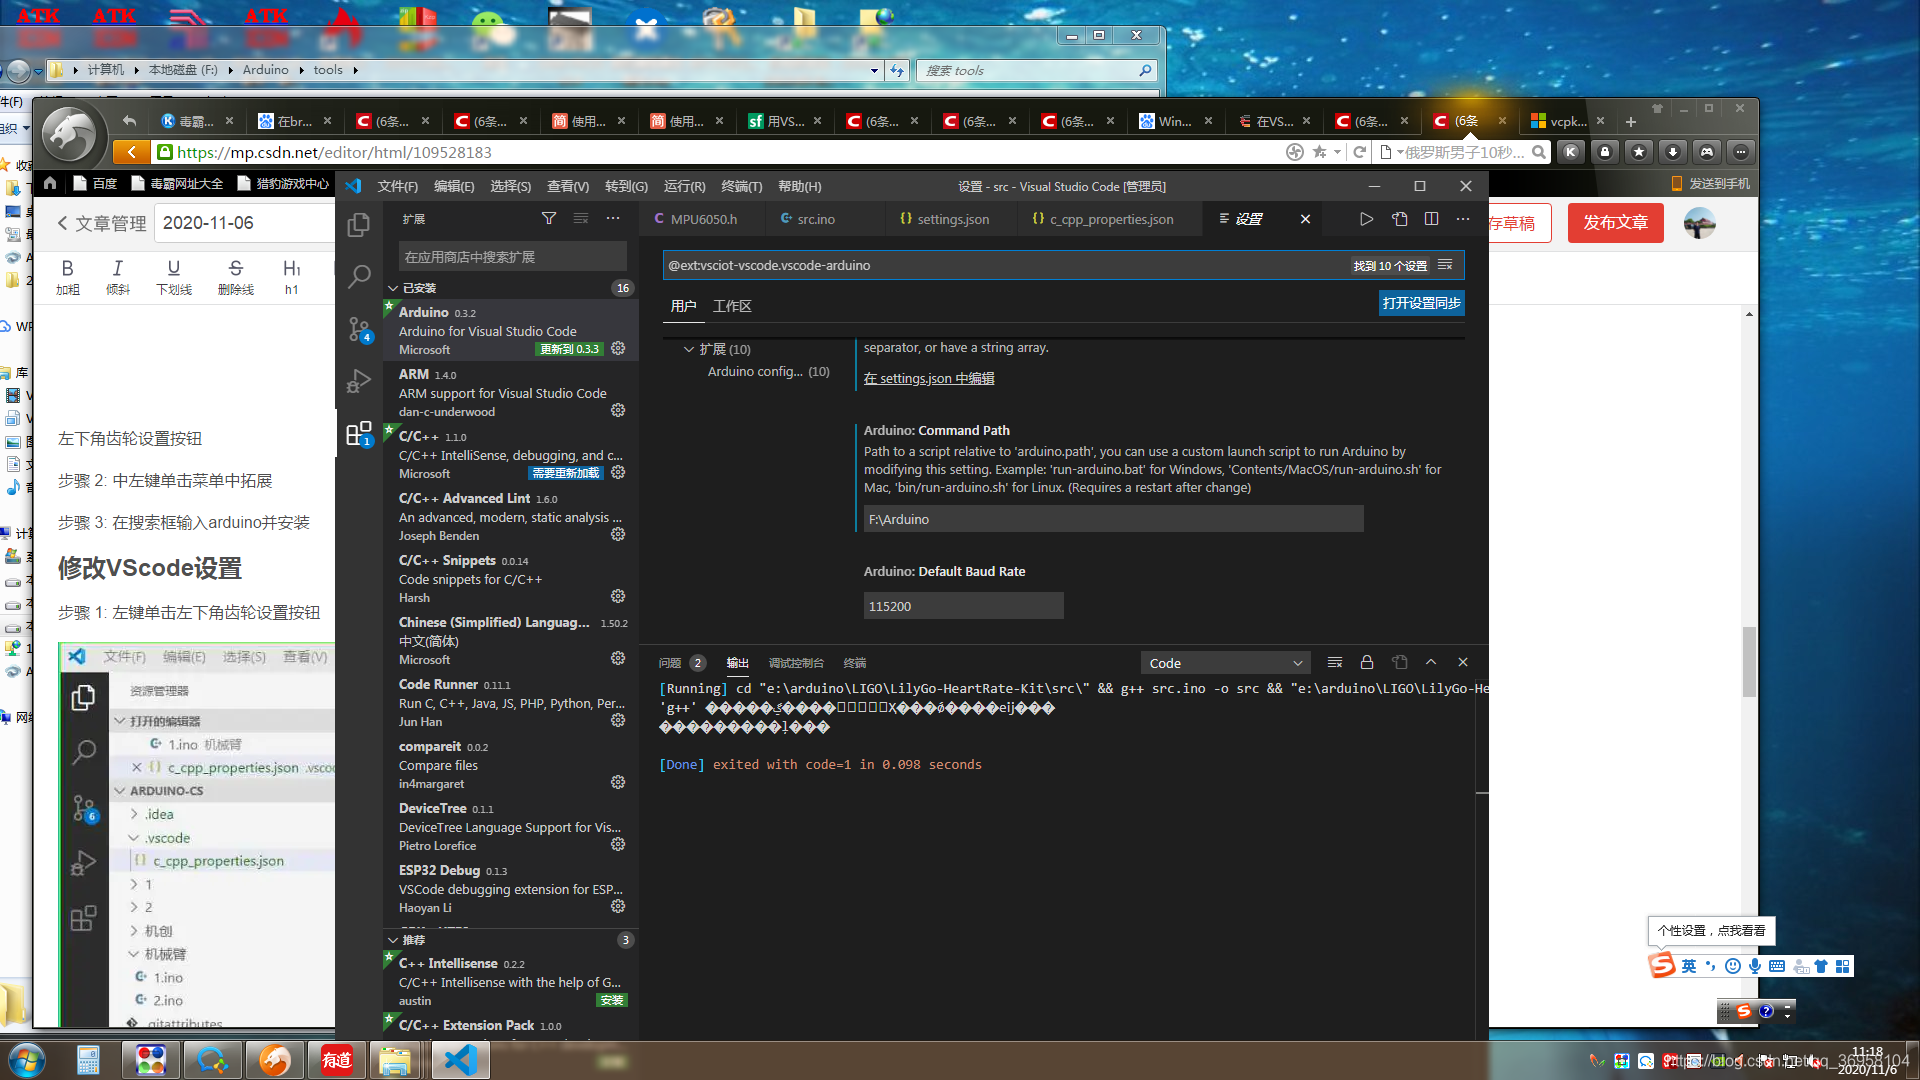Click the funnel filter icon above extensions list
Viewport: 1920px width, 1080px height.
point(548,218)
